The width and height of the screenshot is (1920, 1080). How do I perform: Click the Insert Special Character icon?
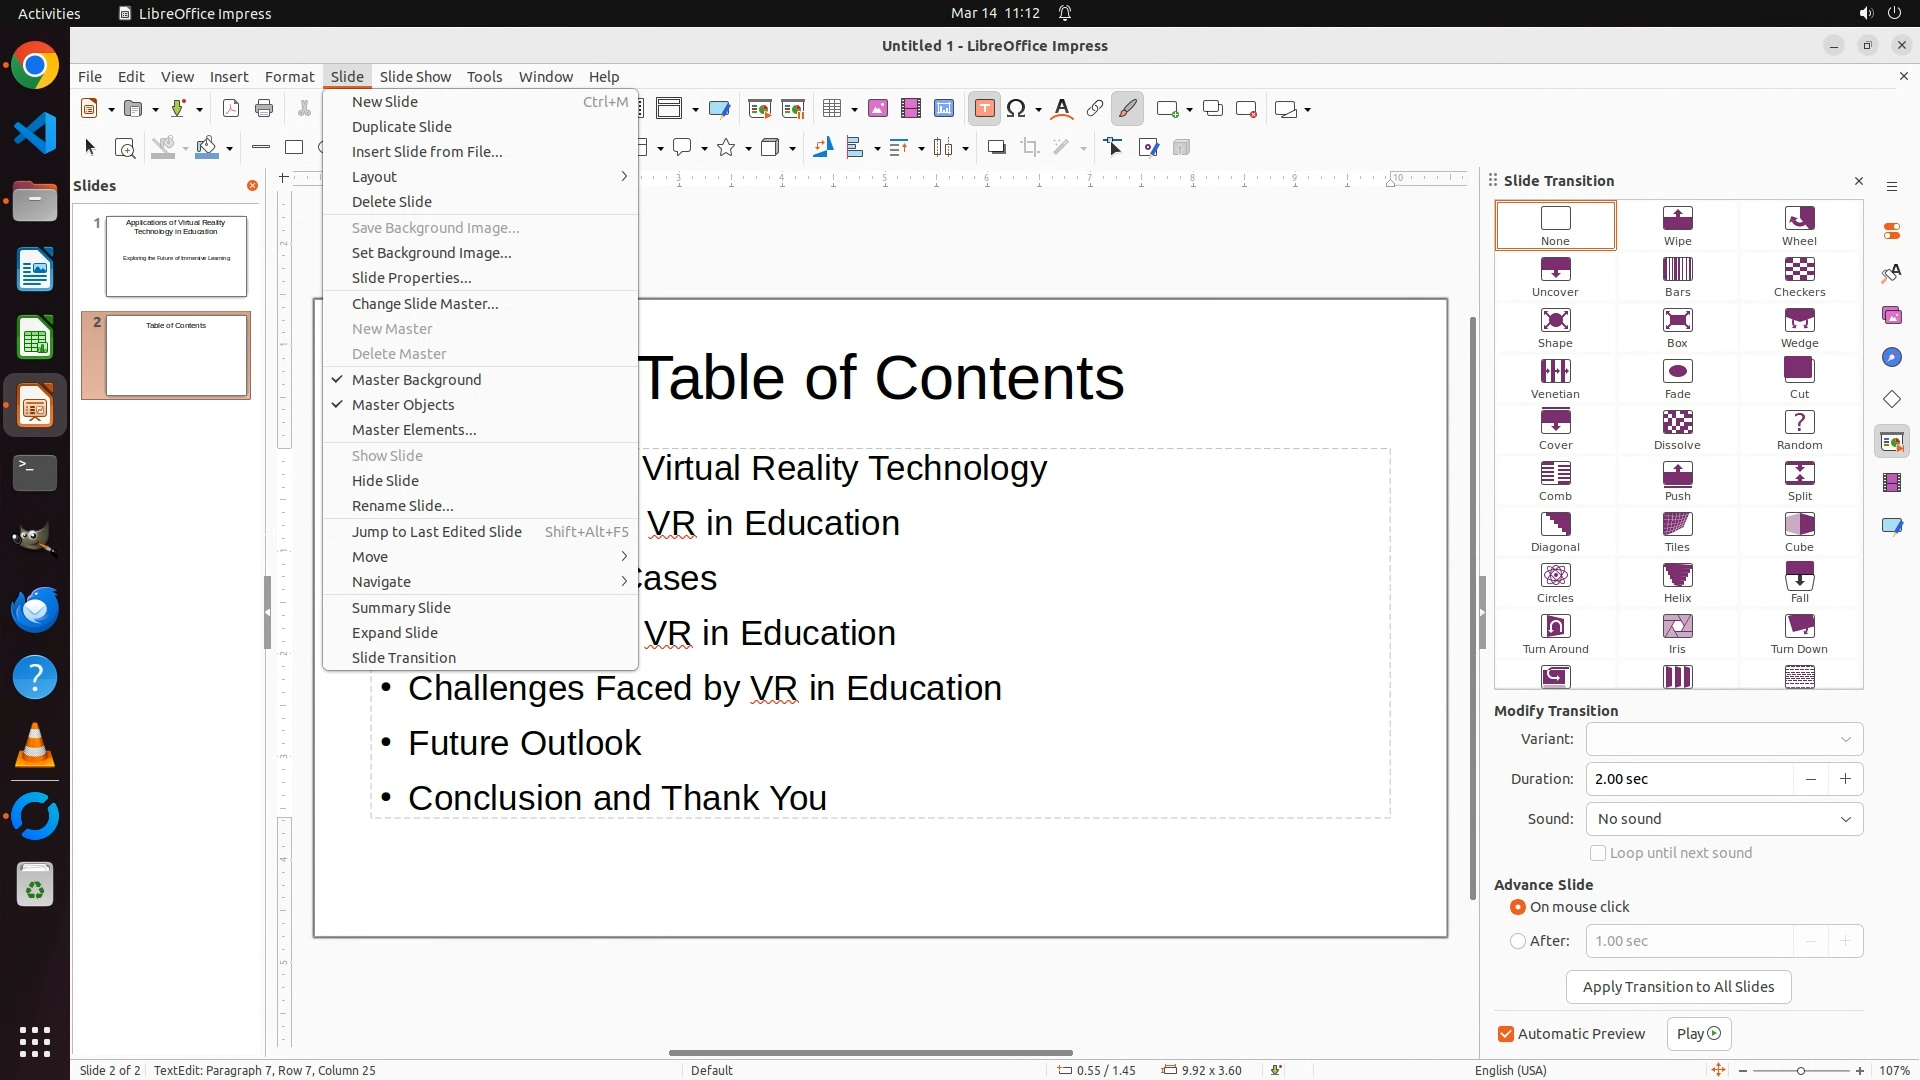[1017, 109]
